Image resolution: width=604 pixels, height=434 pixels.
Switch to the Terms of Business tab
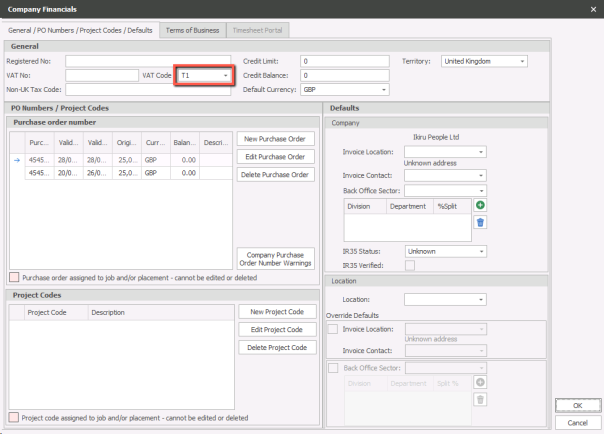(x=193, y=30)
